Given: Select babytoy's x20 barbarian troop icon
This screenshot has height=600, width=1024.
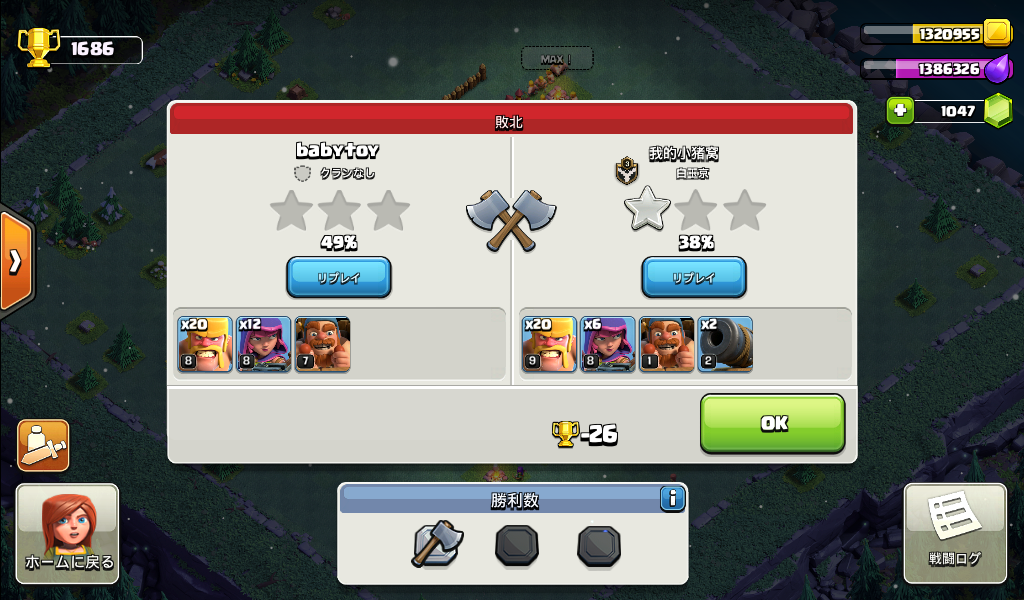Looking at the screenshot, I should tap(204, 344).
